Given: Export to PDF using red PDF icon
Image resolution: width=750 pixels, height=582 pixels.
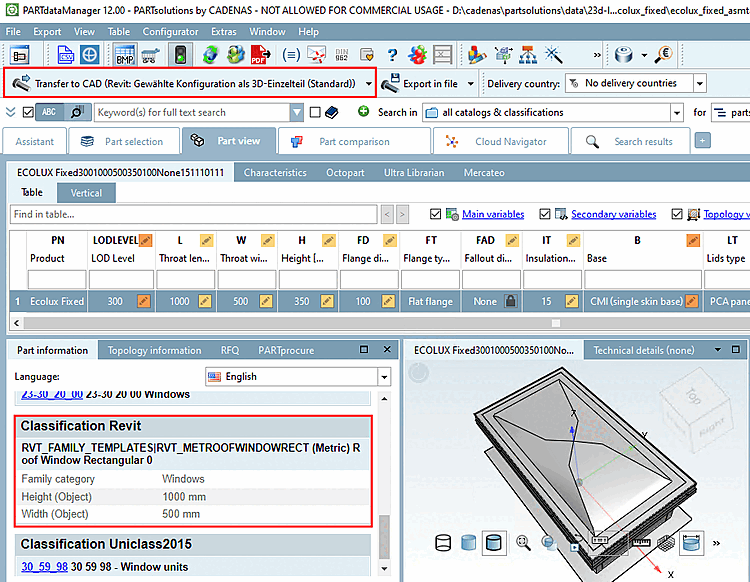Looking at the screenshot, I should (261, 55).
